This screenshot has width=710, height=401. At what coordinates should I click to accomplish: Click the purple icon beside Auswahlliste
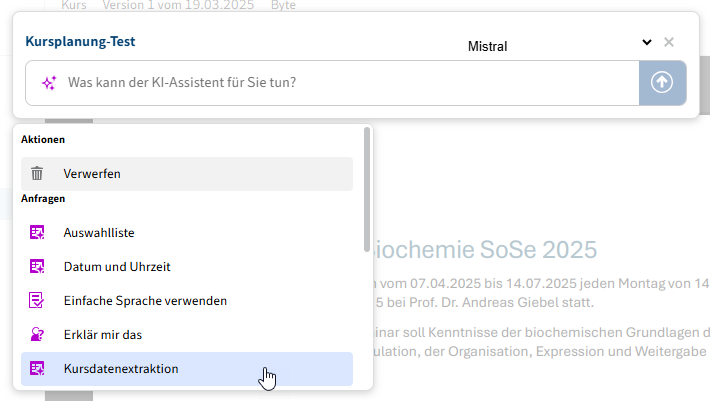coord(37,233)
